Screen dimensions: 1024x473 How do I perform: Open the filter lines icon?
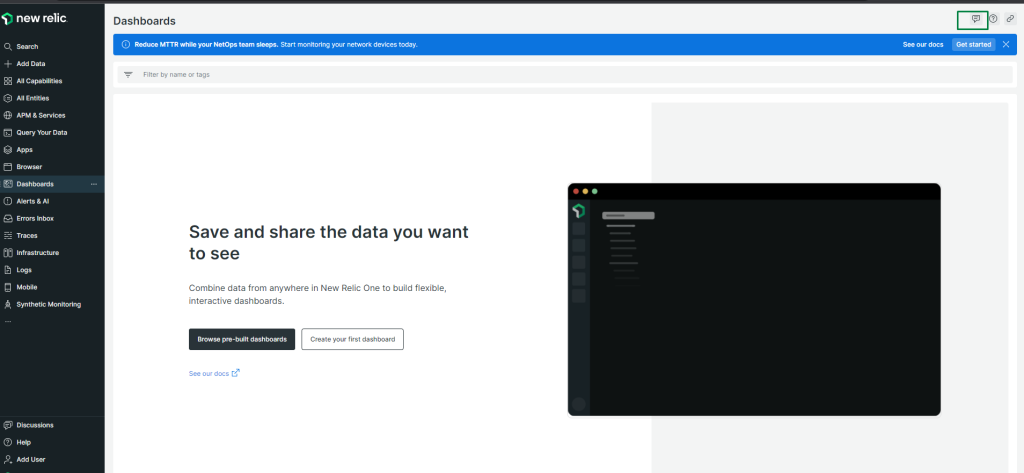(128, 75)
